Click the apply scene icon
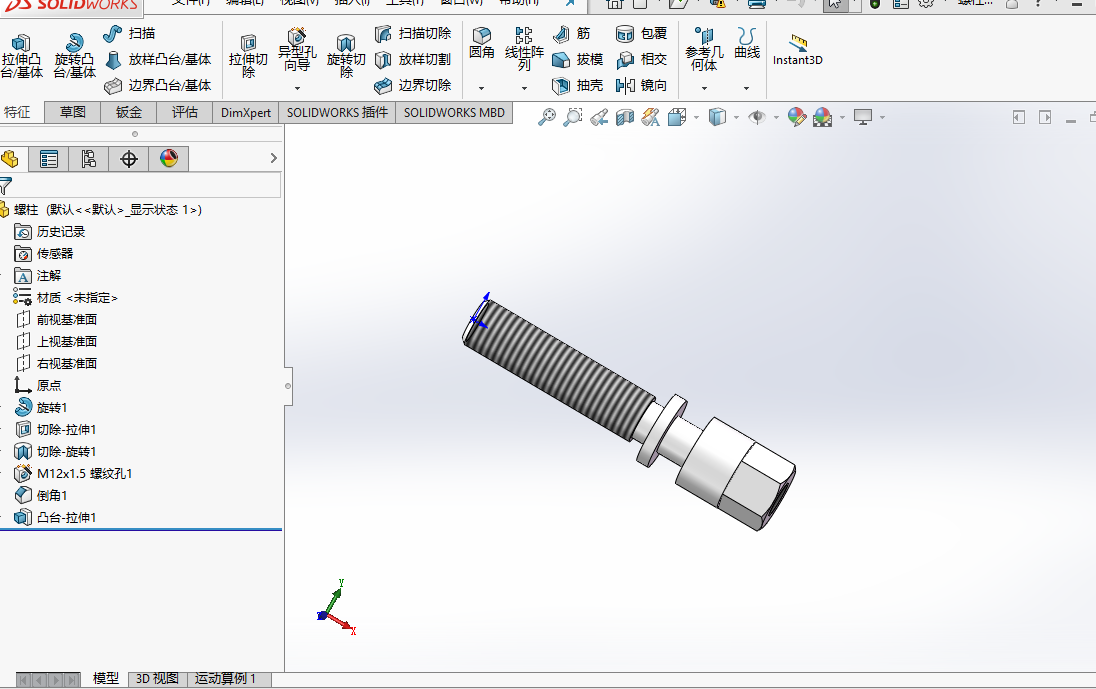This screenshot has width=1096, height=689. pos(823,117)
